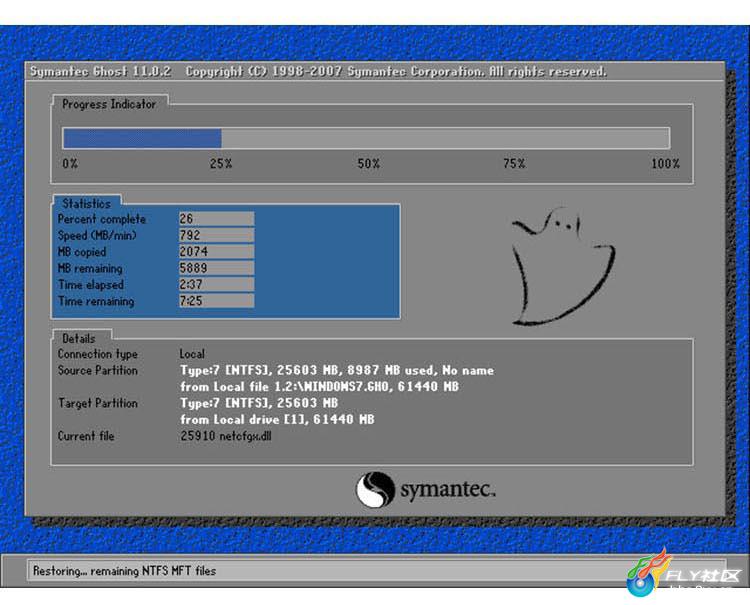Click the Symantec copyright notice text
The image size is (750, 605).
[x=396, y=72]
